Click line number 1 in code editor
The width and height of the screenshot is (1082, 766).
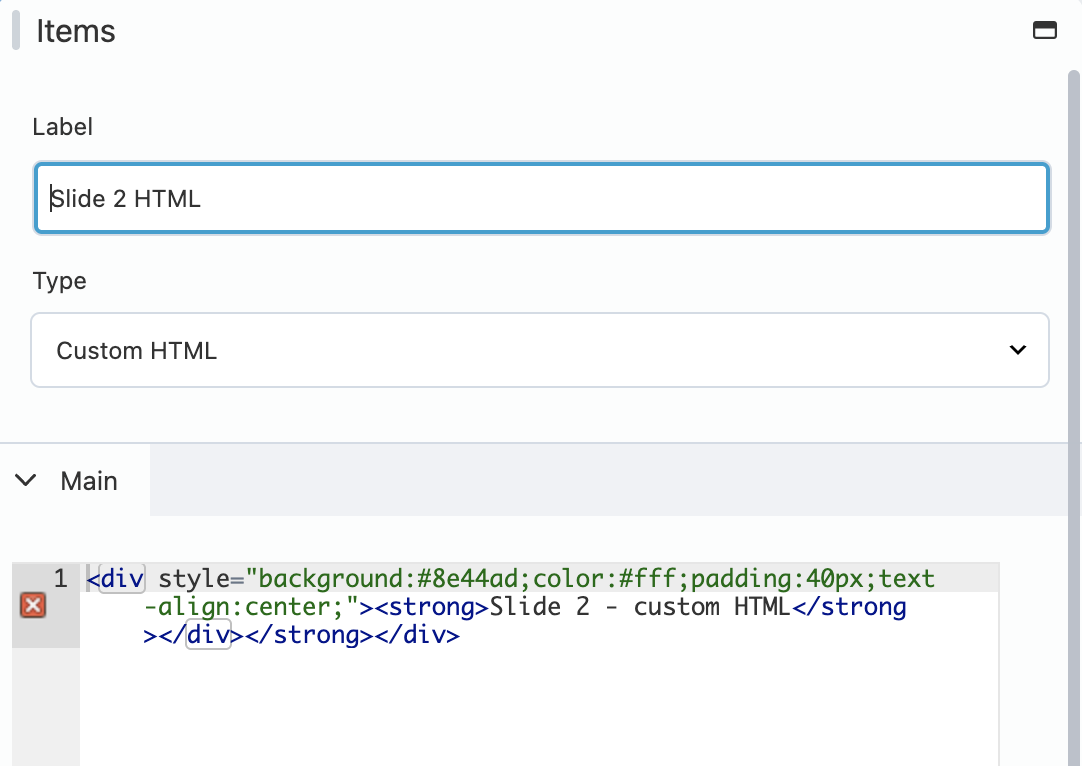pos(60,578)
